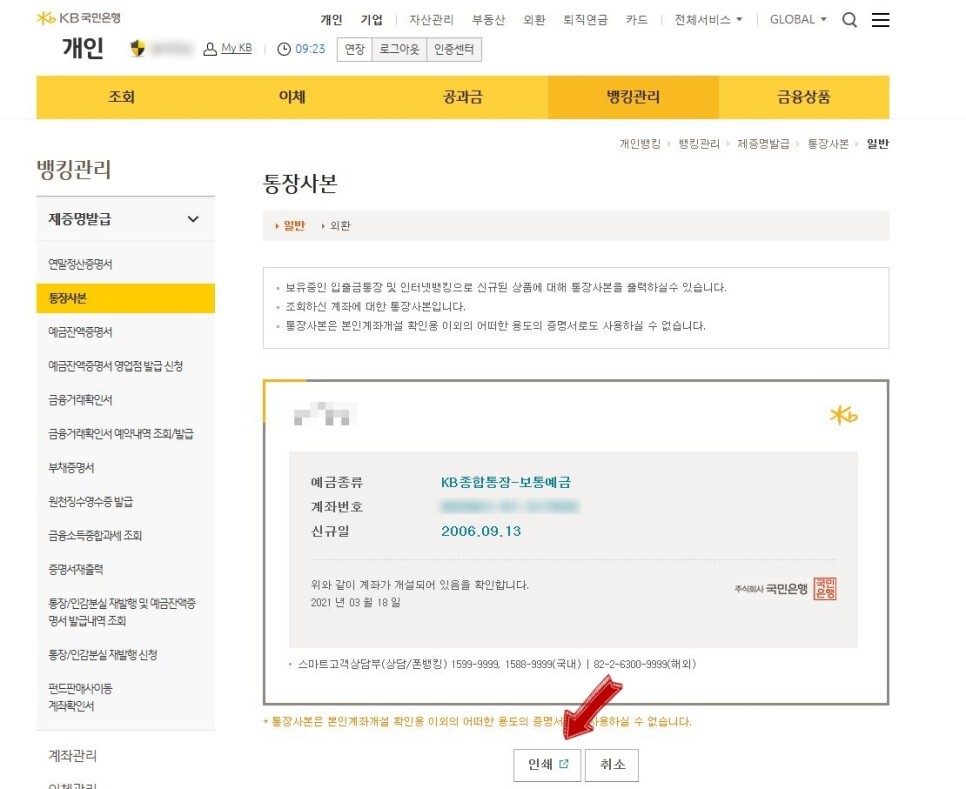Screen dimensions: 966x789
Task: Open the 조회 main menu
Action: [121, 97]
